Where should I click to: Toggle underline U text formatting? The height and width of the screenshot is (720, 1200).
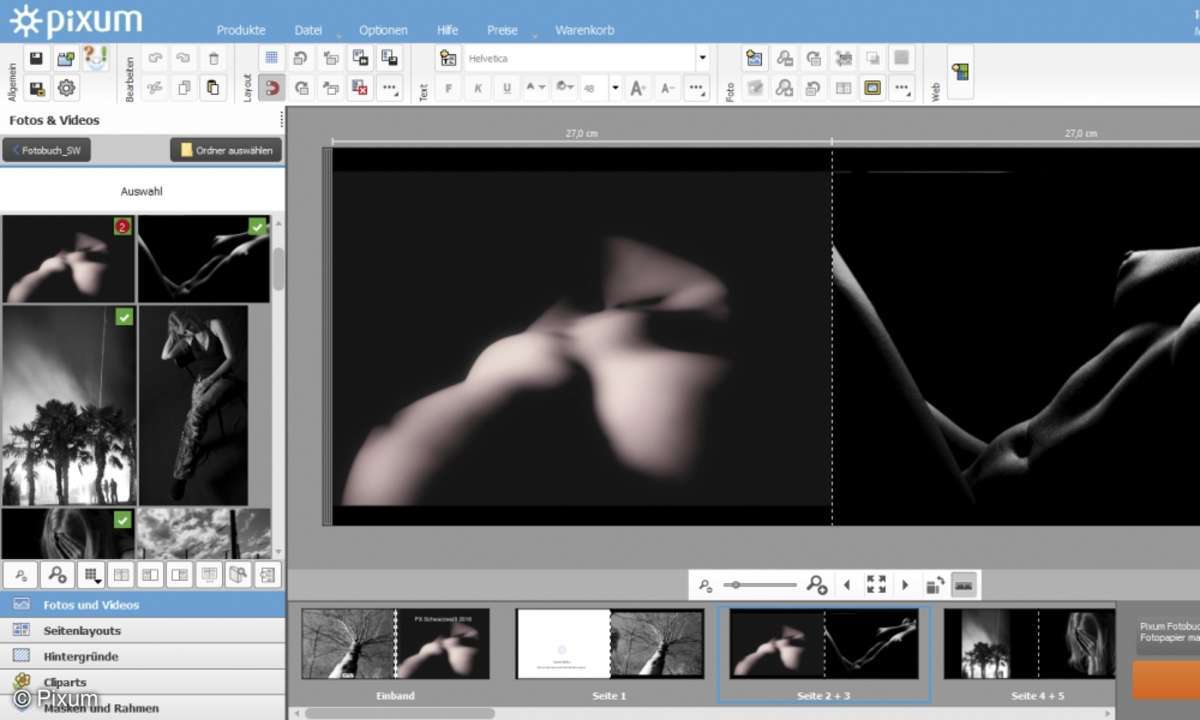pos(507,88)
